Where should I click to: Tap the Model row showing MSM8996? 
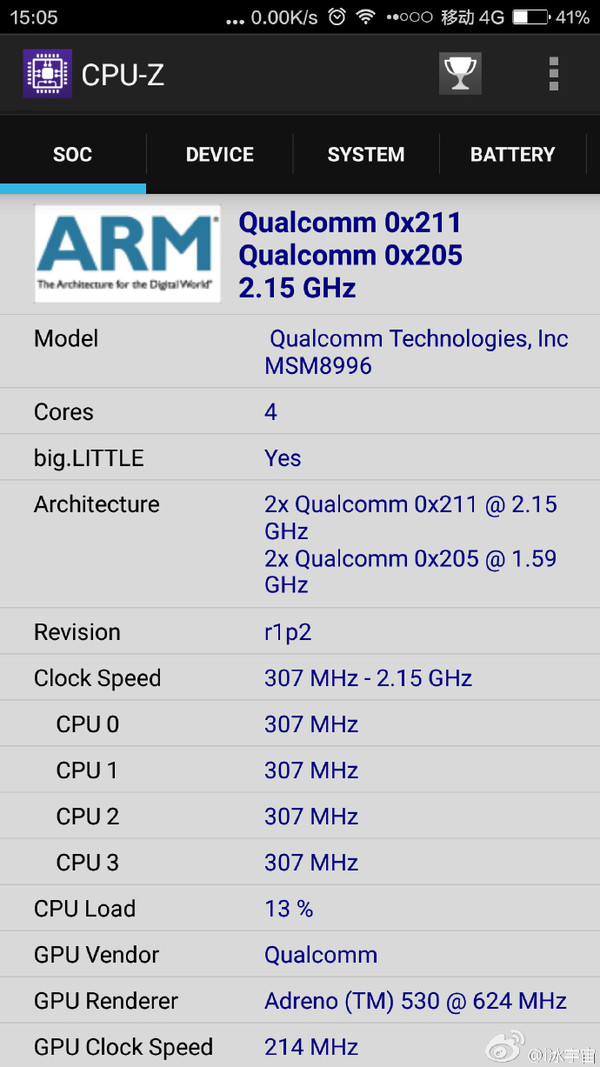pyautogui.click(x=300, y=352)
